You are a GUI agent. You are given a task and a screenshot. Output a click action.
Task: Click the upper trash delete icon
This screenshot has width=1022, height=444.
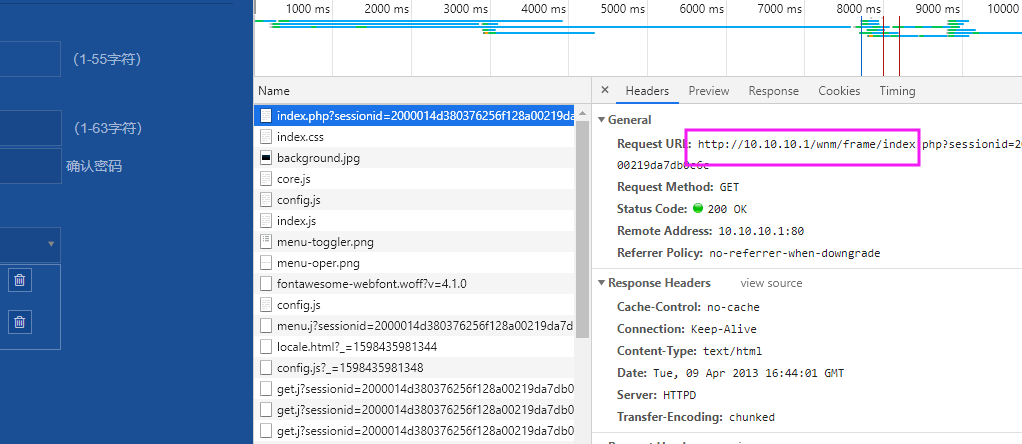(20, 280)
